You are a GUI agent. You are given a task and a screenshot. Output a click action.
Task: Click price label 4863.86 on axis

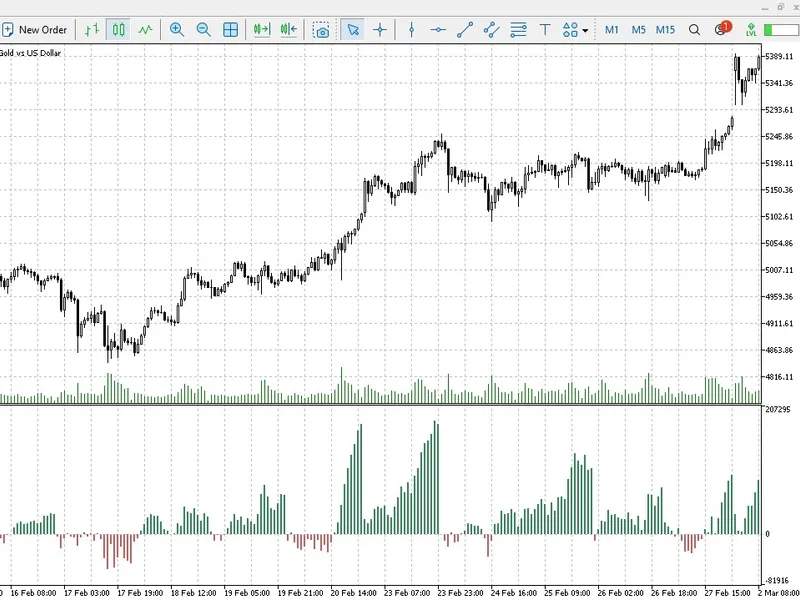[x=779, y=350]
